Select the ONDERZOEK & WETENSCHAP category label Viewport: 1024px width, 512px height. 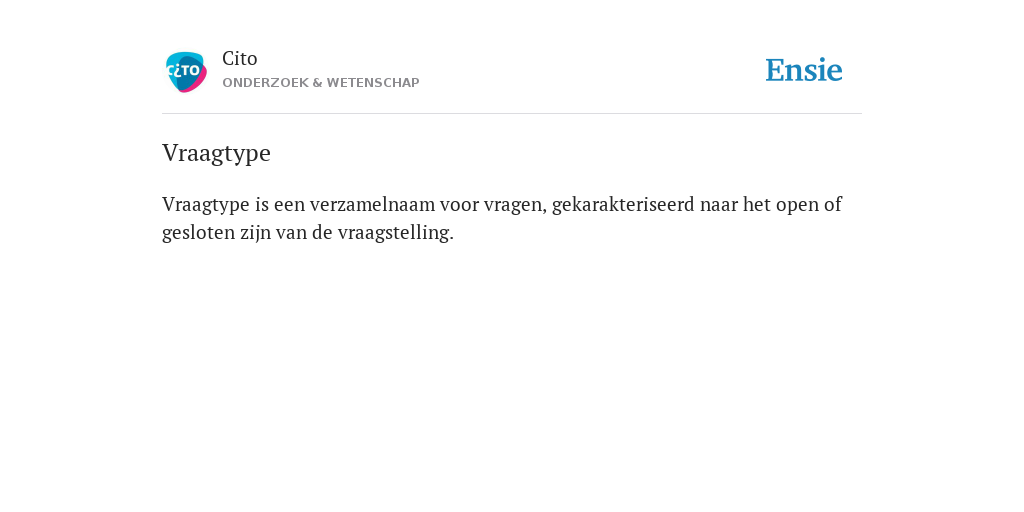click(321, 83)
